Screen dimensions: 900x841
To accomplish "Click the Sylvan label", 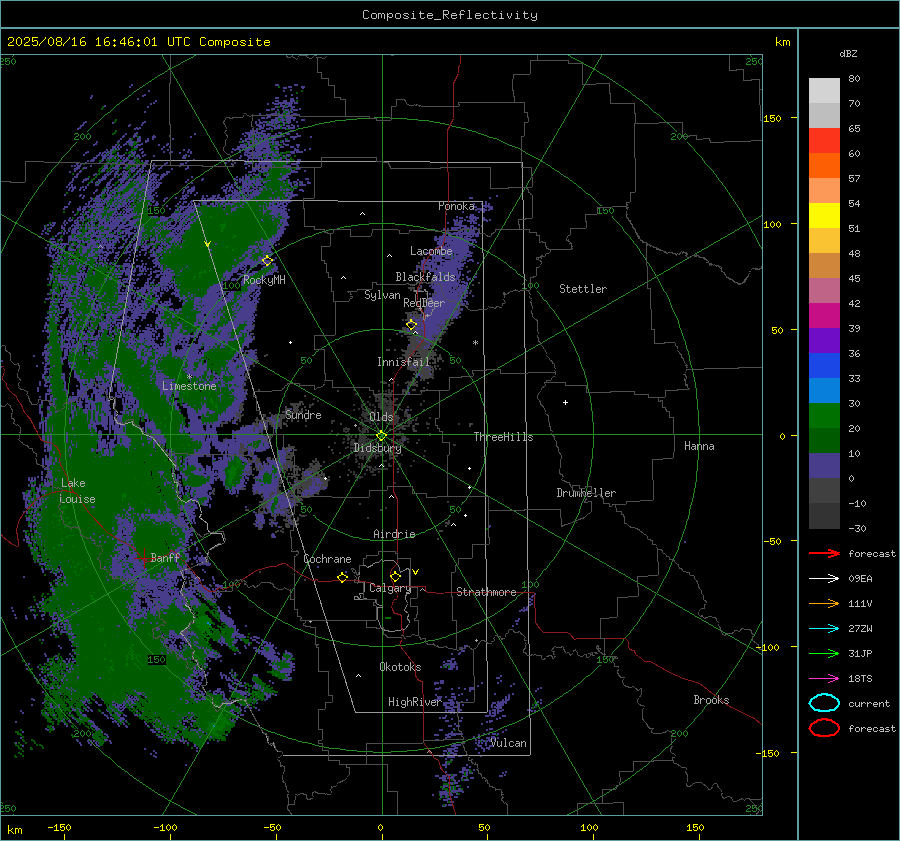I will [x=382, y=295].
